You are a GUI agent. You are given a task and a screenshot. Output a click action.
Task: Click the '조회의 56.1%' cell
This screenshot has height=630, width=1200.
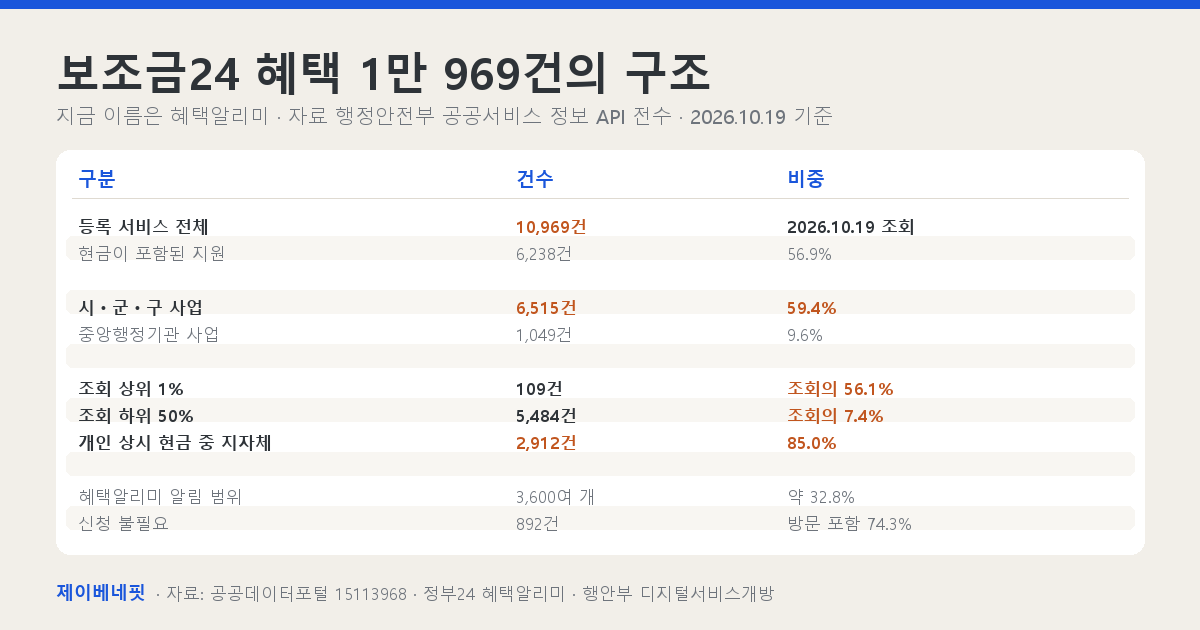840,389
